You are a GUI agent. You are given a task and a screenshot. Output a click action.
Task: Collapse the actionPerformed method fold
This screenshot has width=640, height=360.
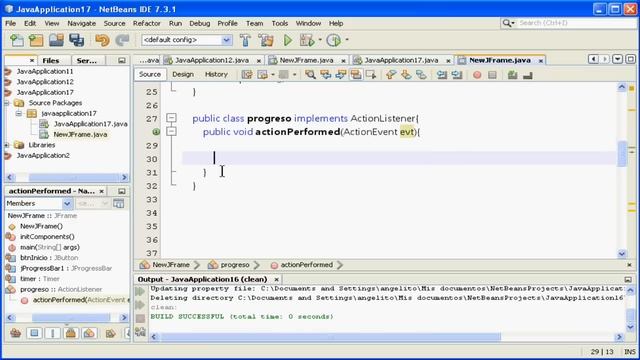171,131
